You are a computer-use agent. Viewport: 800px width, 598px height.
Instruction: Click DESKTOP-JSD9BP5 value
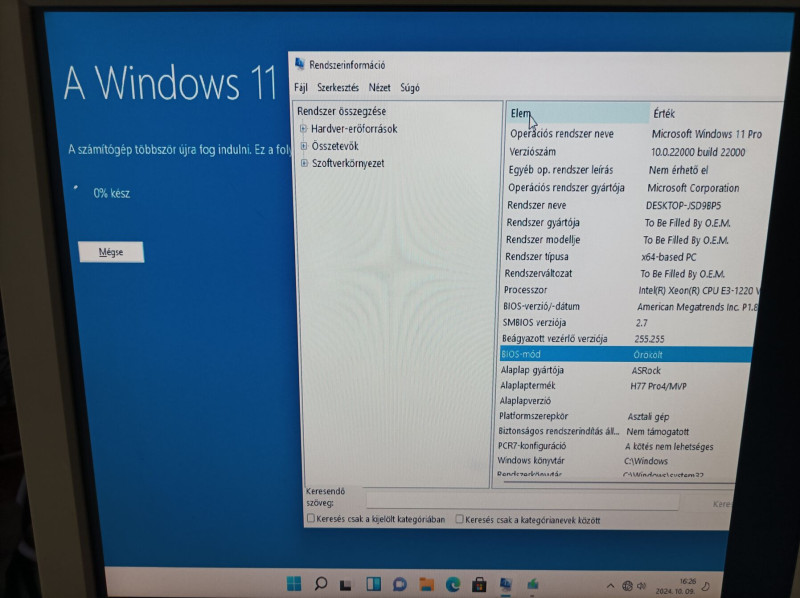[x=683, y=206]
